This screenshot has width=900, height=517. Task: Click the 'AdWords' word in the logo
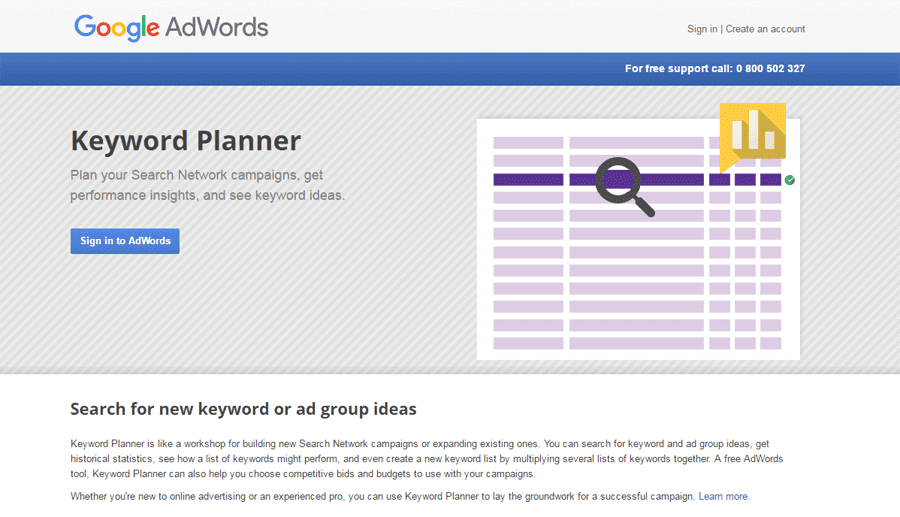(x=218, y=27)
